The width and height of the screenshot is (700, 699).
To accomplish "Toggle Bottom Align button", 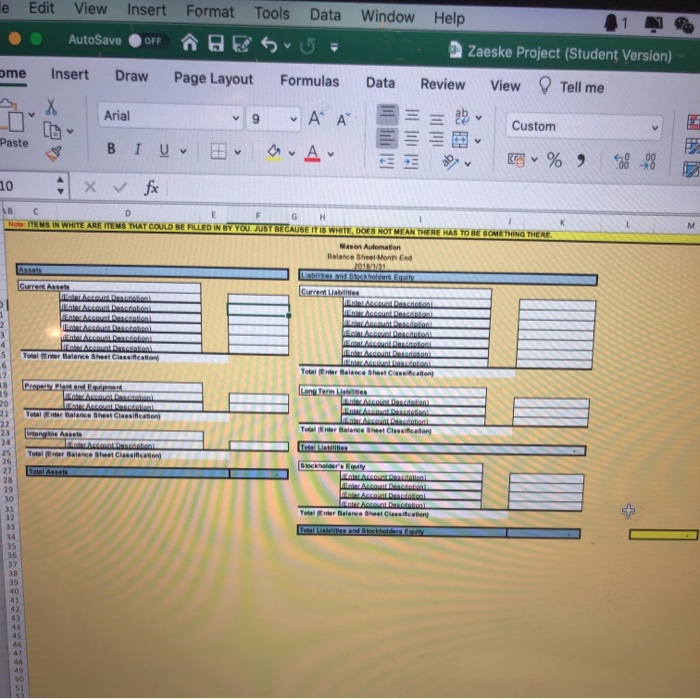I will (437, 119).
